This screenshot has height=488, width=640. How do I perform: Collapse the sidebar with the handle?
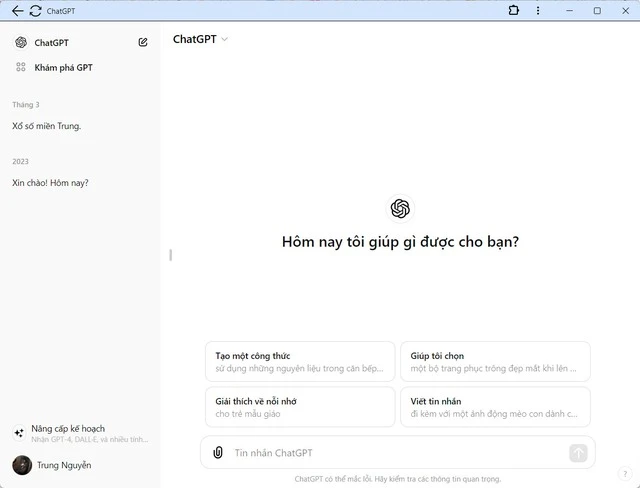171,255
